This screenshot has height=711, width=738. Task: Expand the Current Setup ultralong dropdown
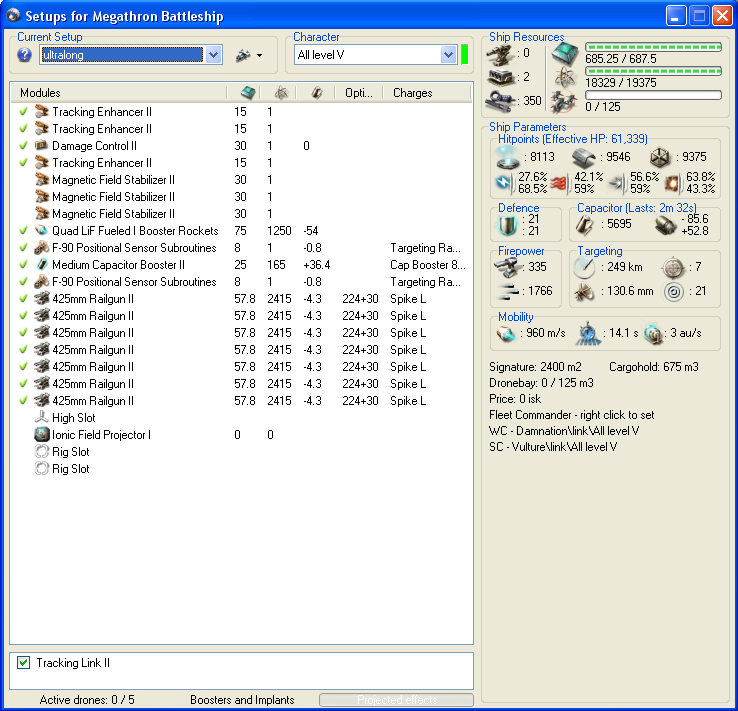213,55
